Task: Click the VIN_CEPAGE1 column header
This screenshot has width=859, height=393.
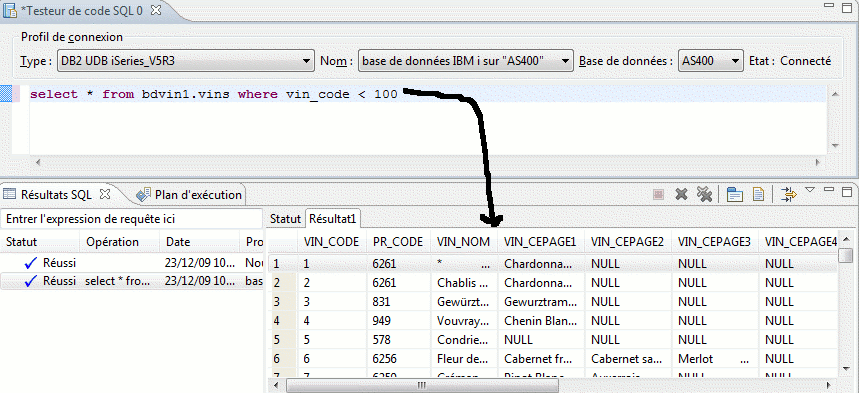Action: (x=540, y=242)
